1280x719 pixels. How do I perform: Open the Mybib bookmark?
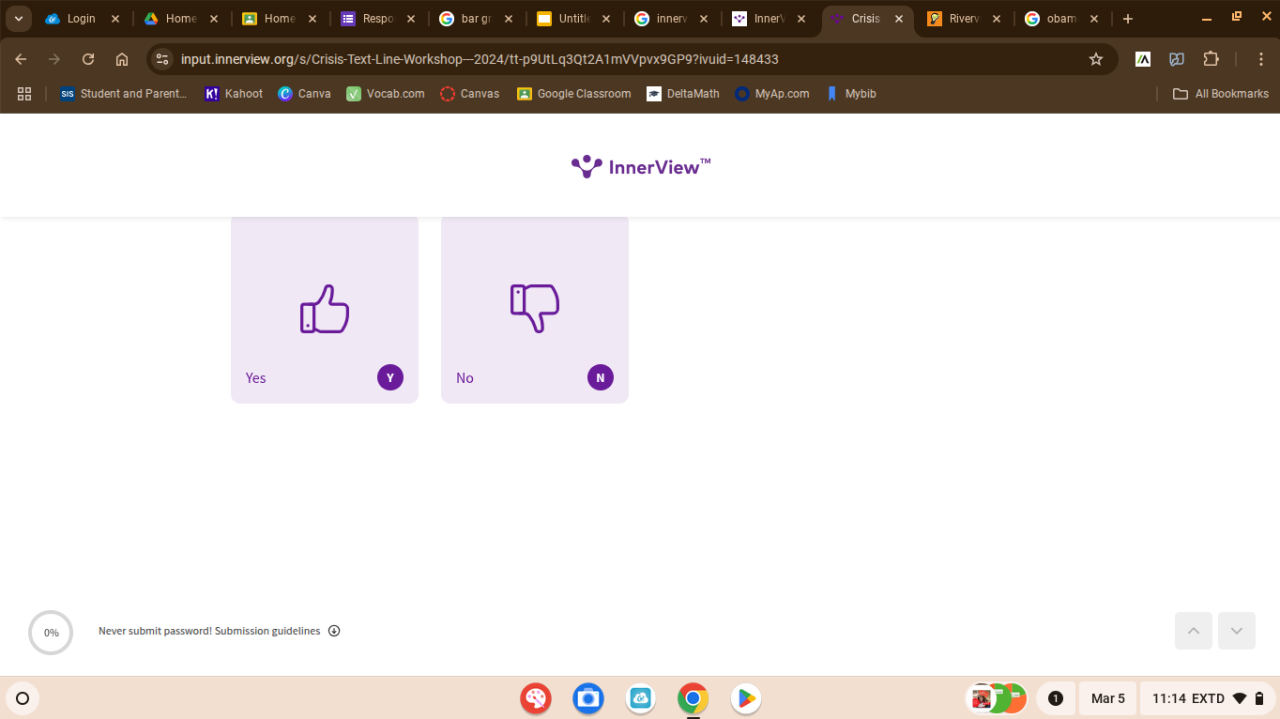[851, 94]
